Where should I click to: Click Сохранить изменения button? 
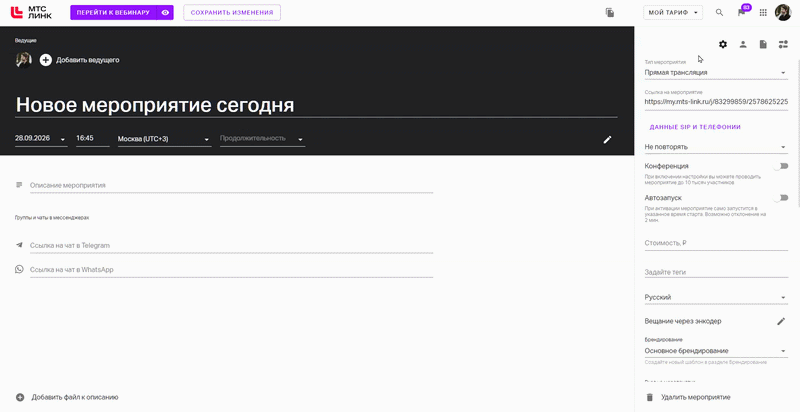click(x=232, y=13)
